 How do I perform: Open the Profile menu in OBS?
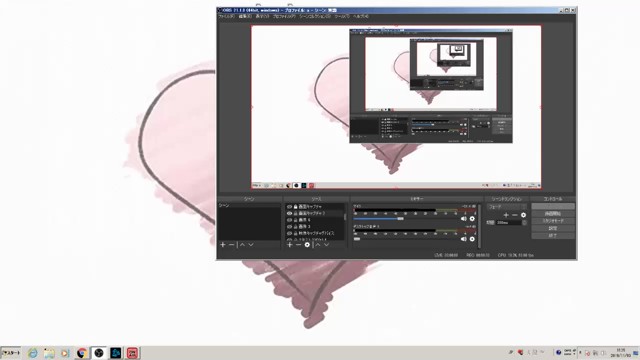pyautogui.click(x=284, y=16)
